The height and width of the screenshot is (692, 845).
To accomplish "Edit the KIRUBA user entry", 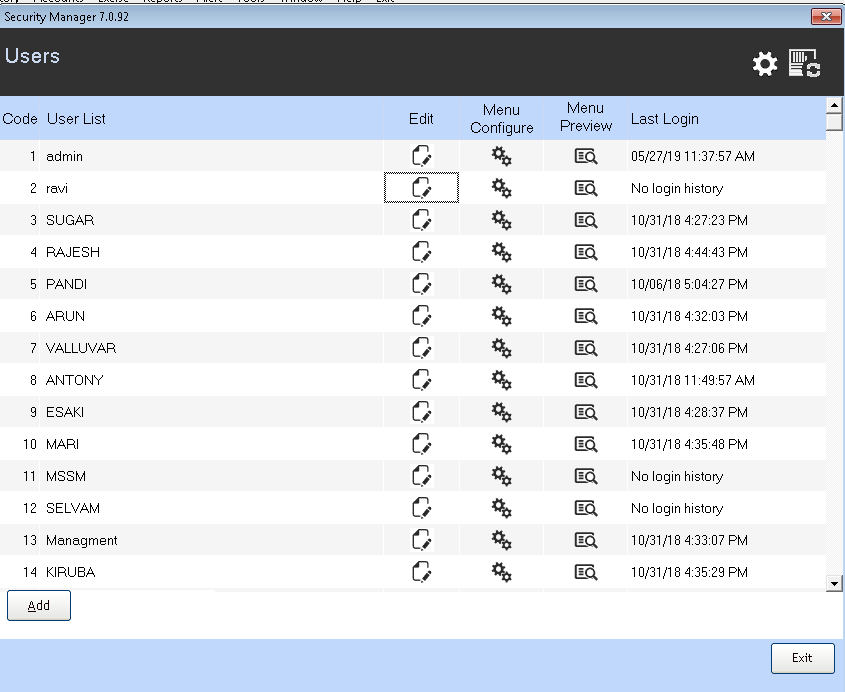I will click(421, 572).
